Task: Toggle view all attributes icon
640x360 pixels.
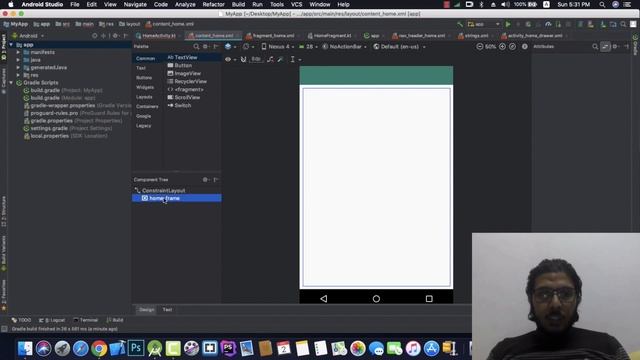Action: click(605, 47)
